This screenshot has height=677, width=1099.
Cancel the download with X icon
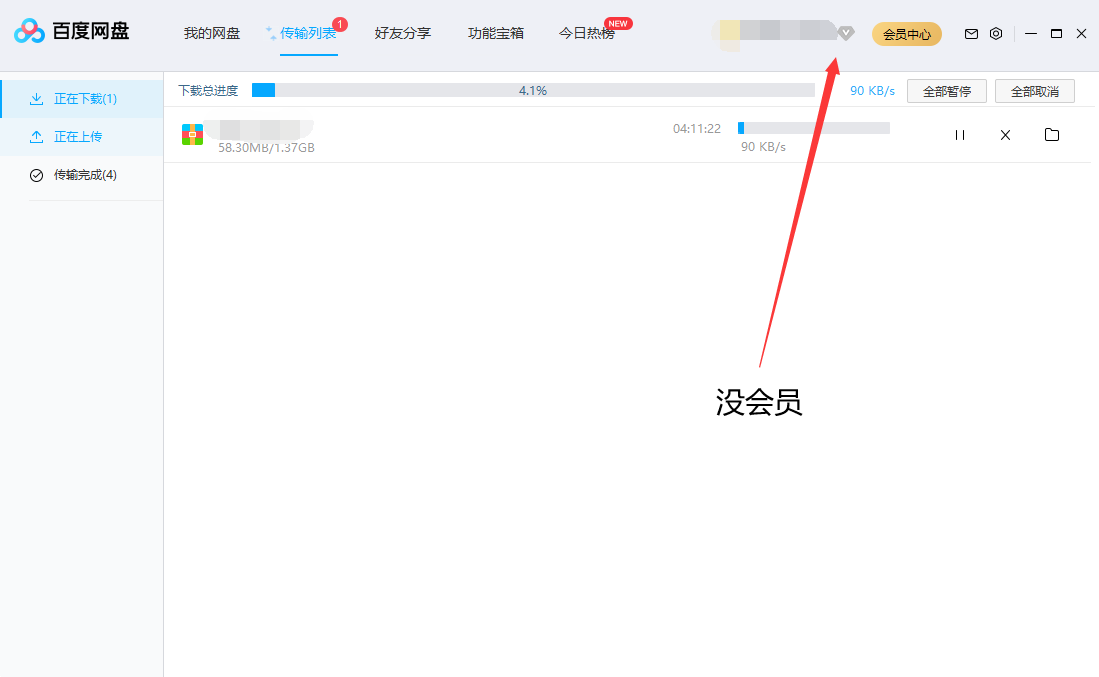click(x=1005, y=135)
